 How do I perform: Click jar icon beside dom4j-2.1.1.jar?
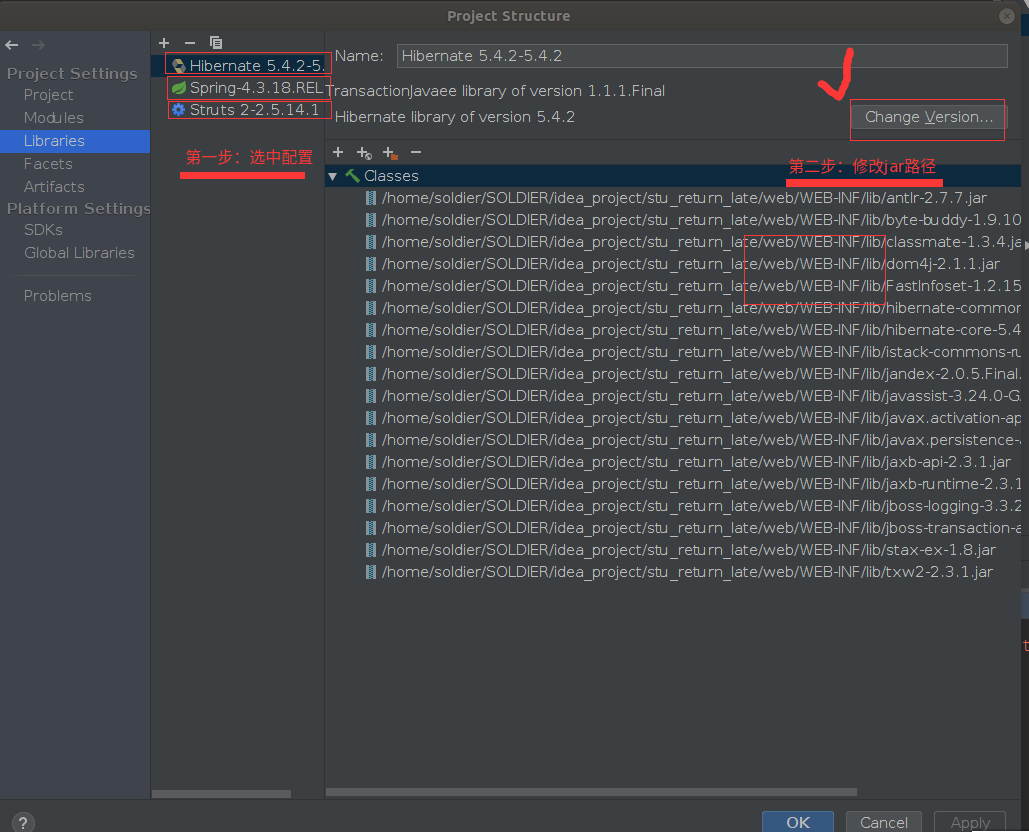(371, 264)
